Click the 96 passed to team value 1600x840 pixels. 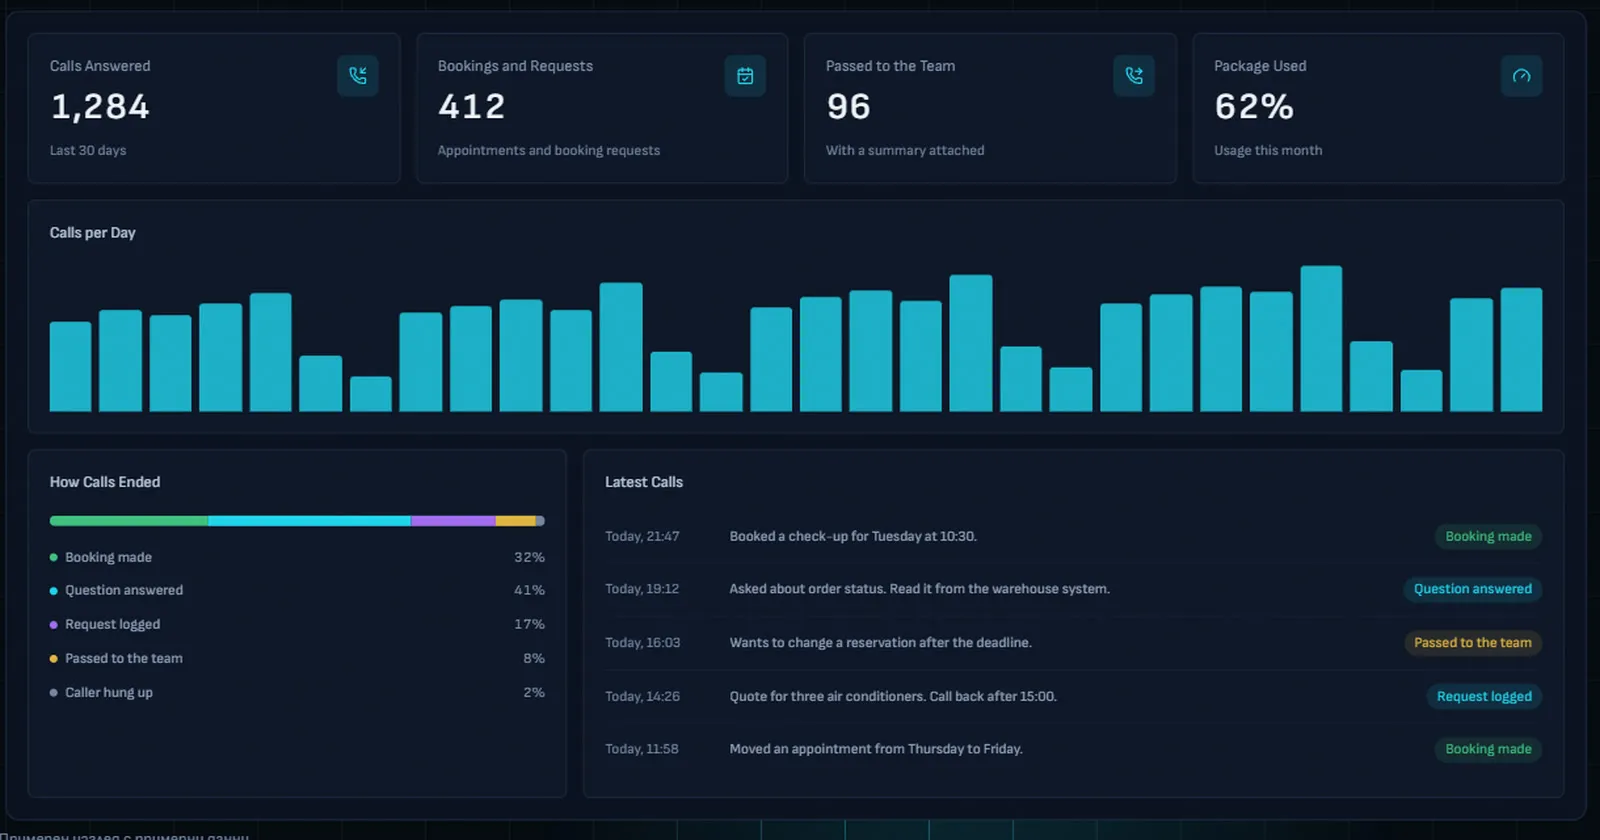(848, 107)
